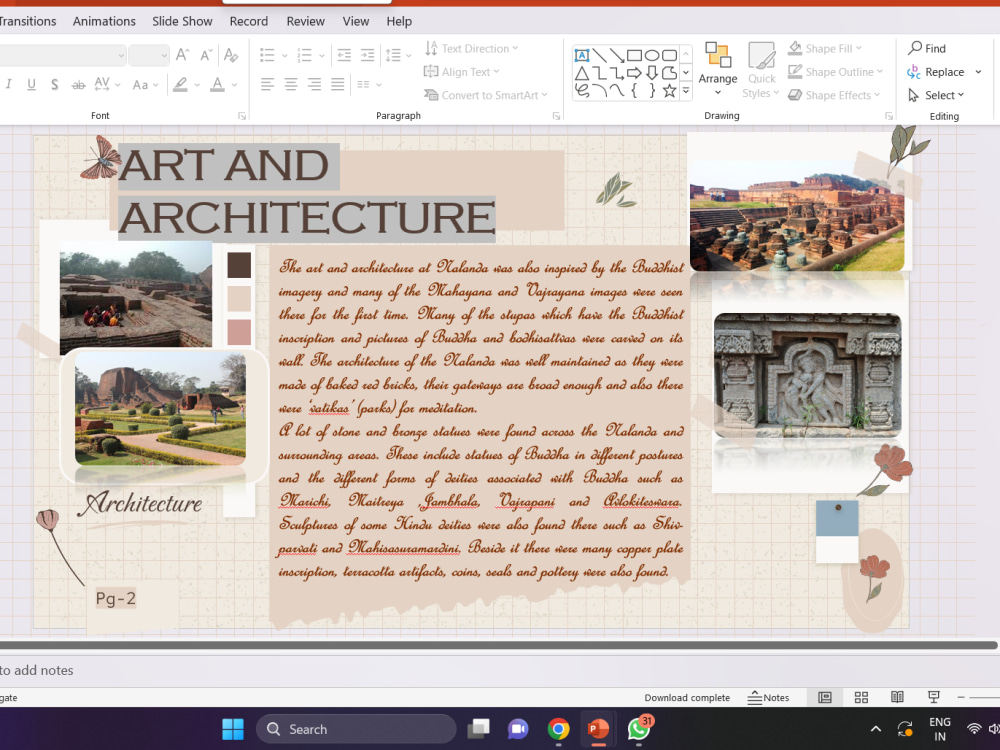
Task: Select the Triangle shape in gallery
Action: pos(582,73)
